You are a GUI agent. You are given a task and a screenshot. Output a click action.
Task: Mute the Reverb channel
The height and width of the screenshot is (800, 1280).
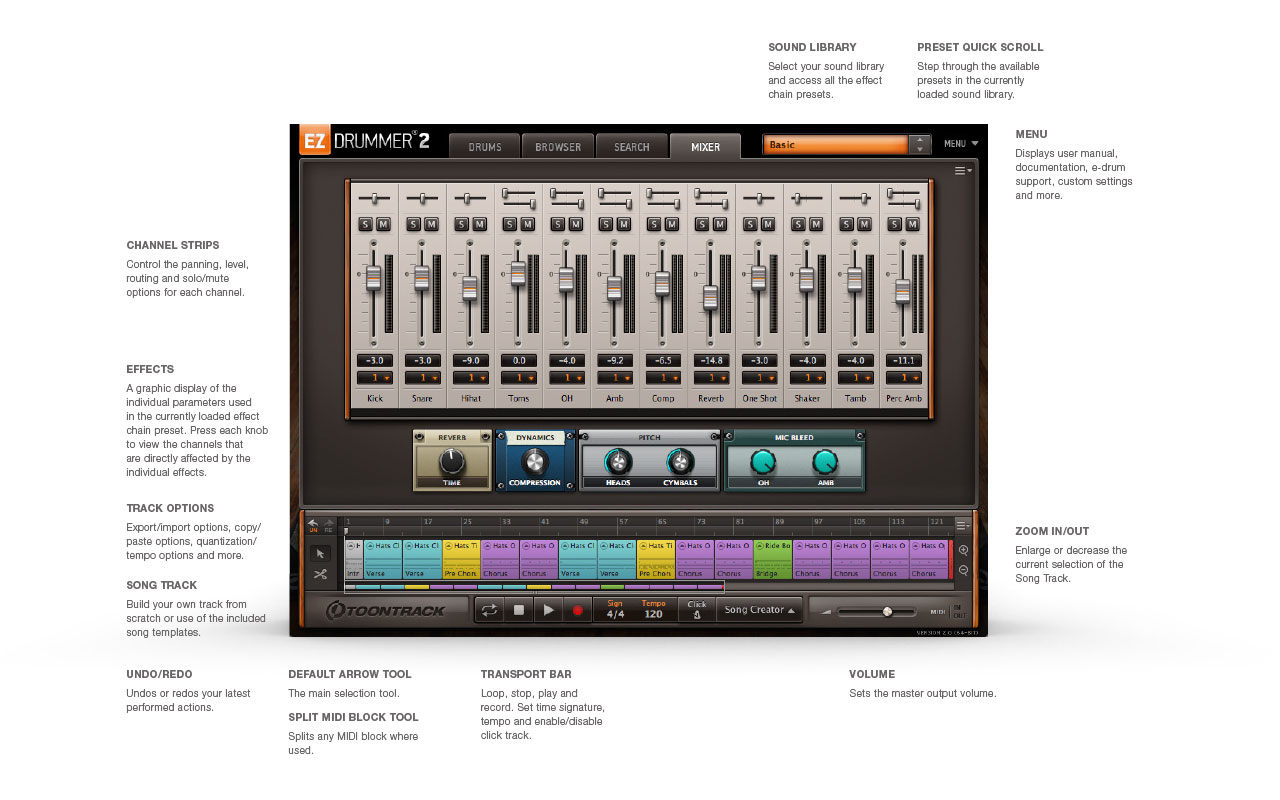(719, 224)
